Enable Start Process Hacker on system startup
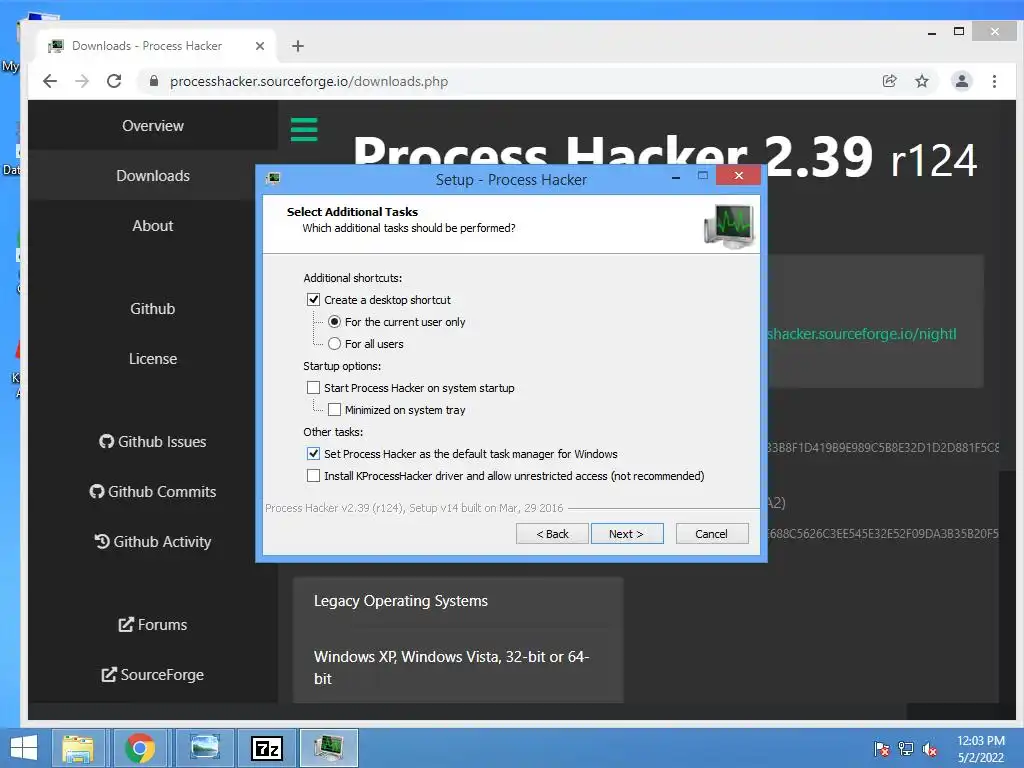The width and height of the screenshot is (1024, 768). (x=313, y=388)
